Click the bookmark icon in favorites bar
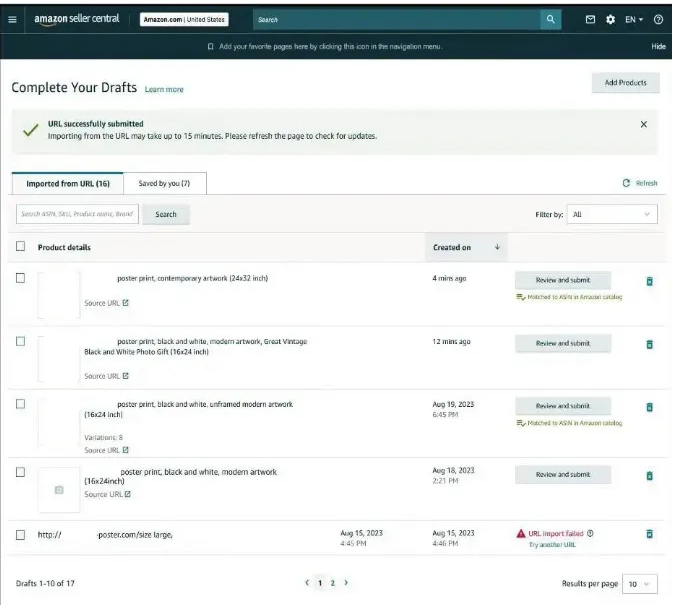Image resolution: width=673 pixels, height=608 pixels. [x=210, y=46]
